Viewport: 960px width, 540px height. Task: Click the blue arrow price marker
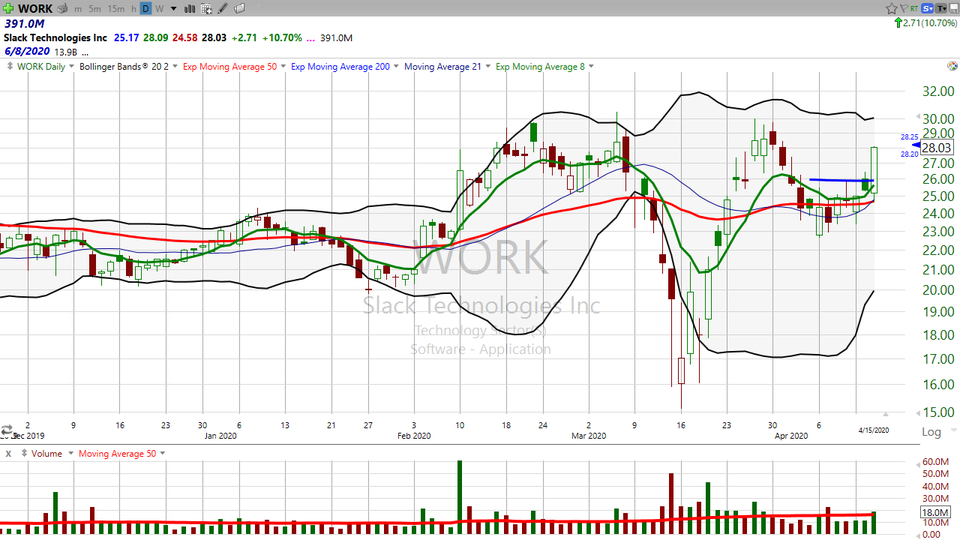[916, 146]
